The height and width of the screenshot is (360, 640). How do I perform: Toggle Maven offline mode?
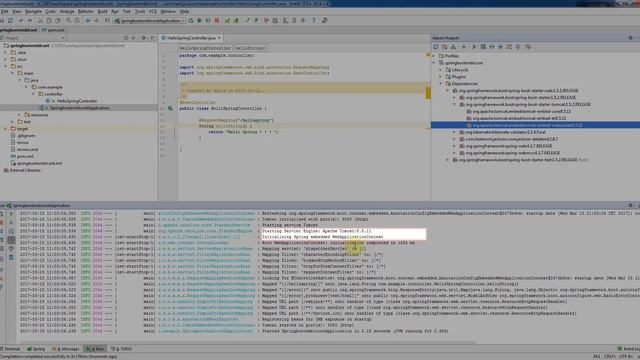[492, 47]
